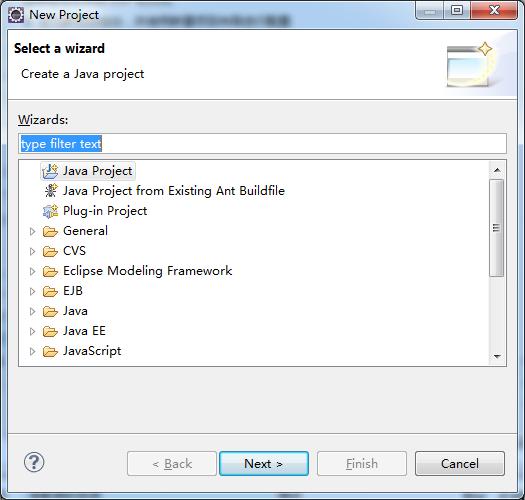
Task: Expand the Java EE category
Action: 32,332
